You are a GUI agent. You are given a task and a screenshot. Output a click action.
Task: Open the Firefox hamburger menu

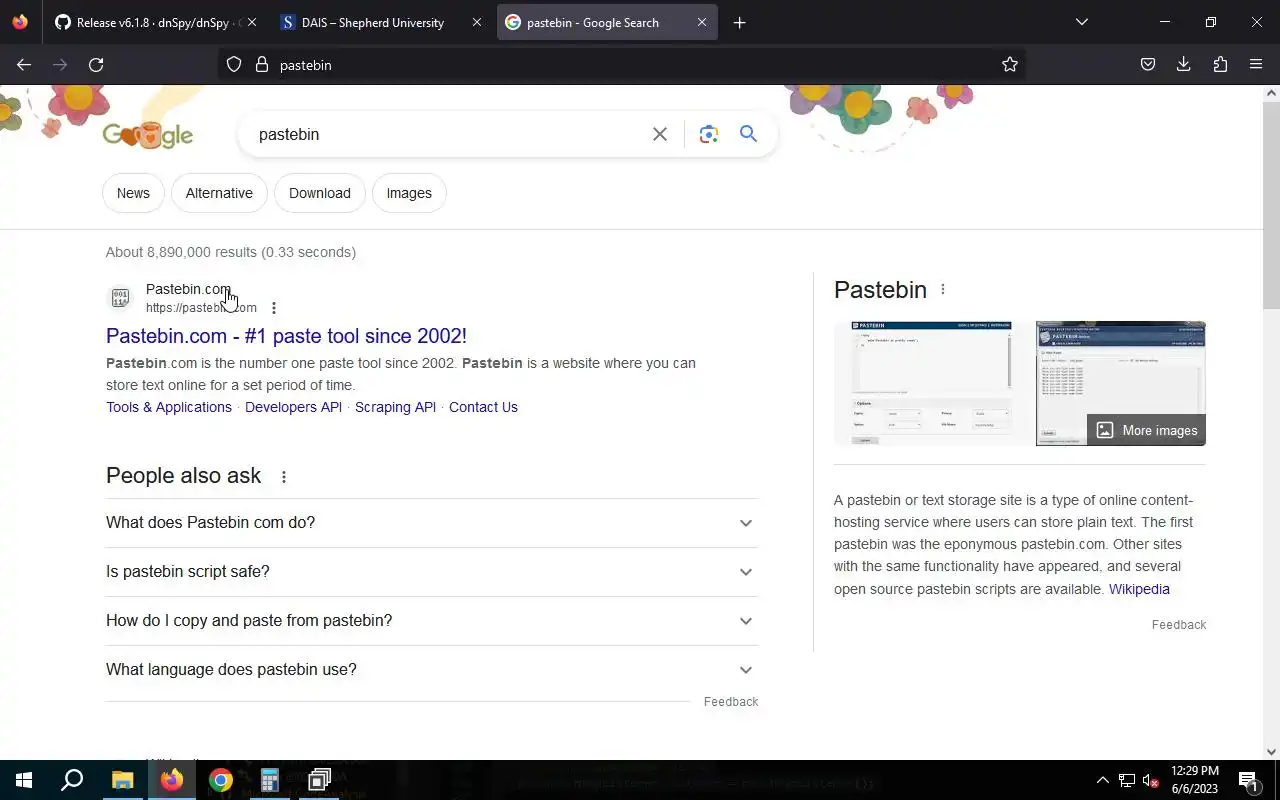pyautogui.click(x=1256, y=64)
